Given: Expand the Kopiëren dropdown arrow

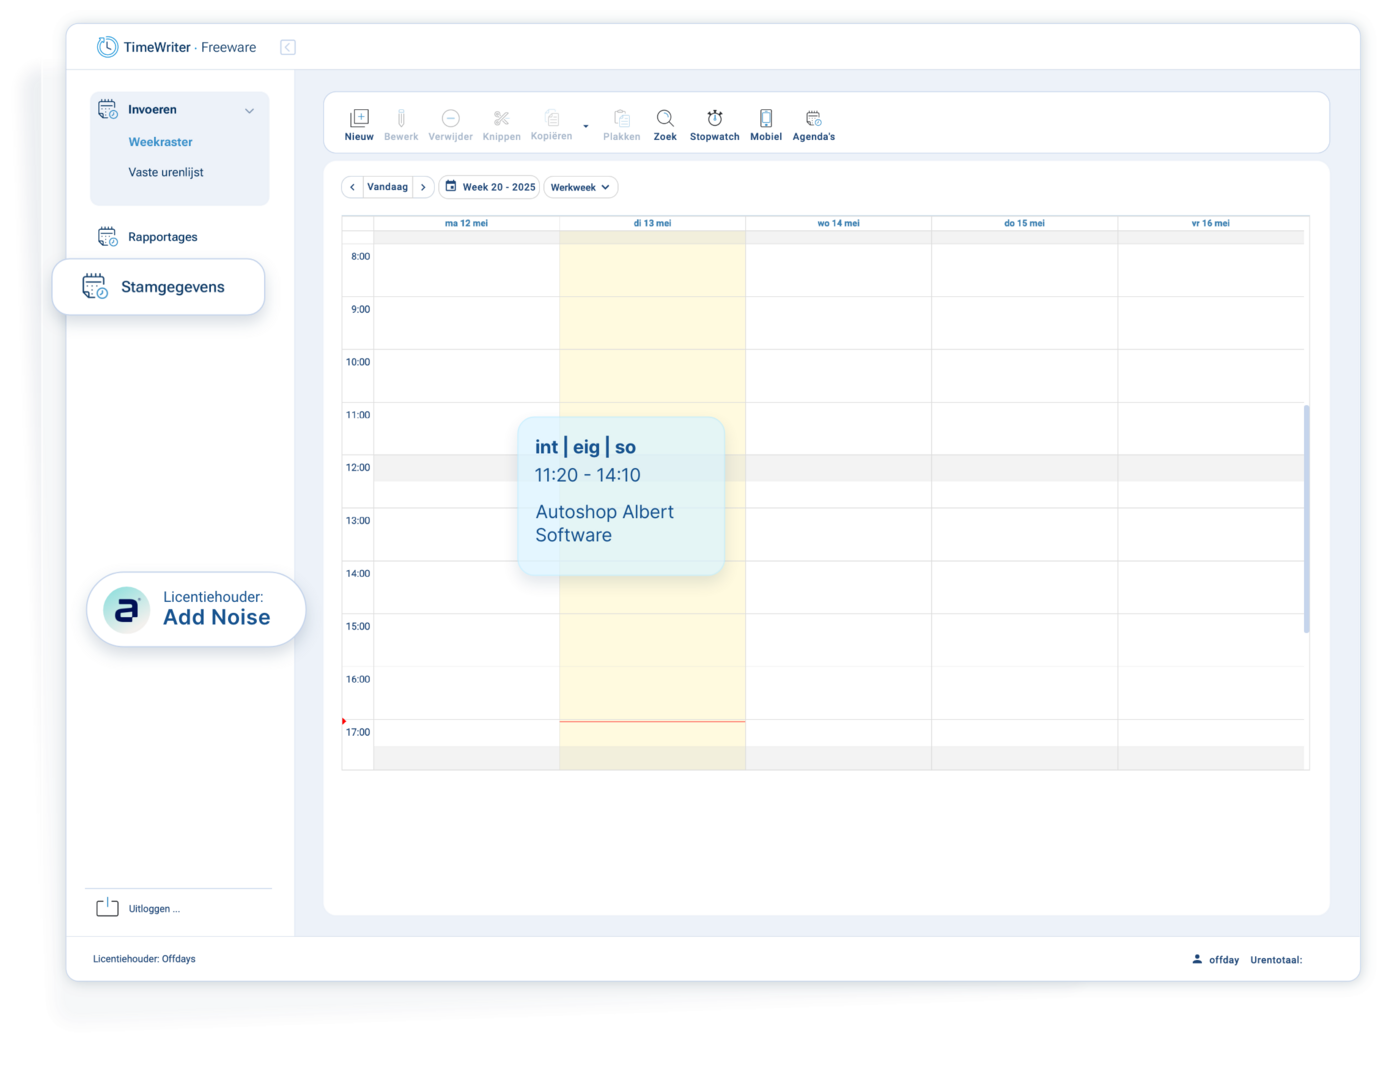Looking at the screenshot, I should (x=586, y=127).
